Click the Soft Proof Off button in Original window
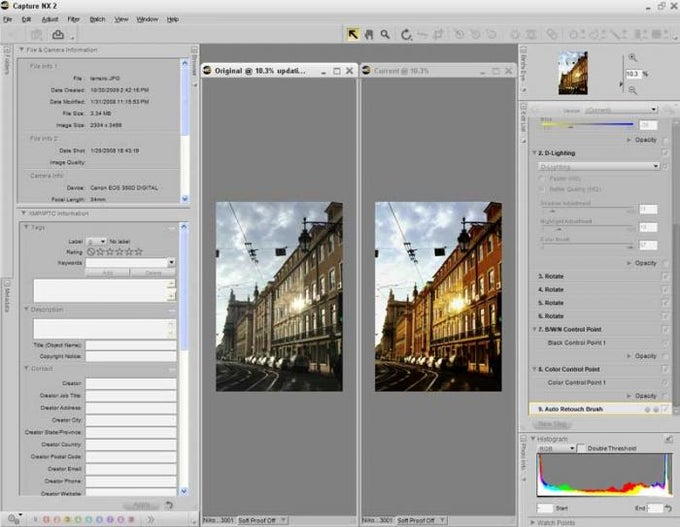This screenshot has height=527, width=680. coord(262,520)
